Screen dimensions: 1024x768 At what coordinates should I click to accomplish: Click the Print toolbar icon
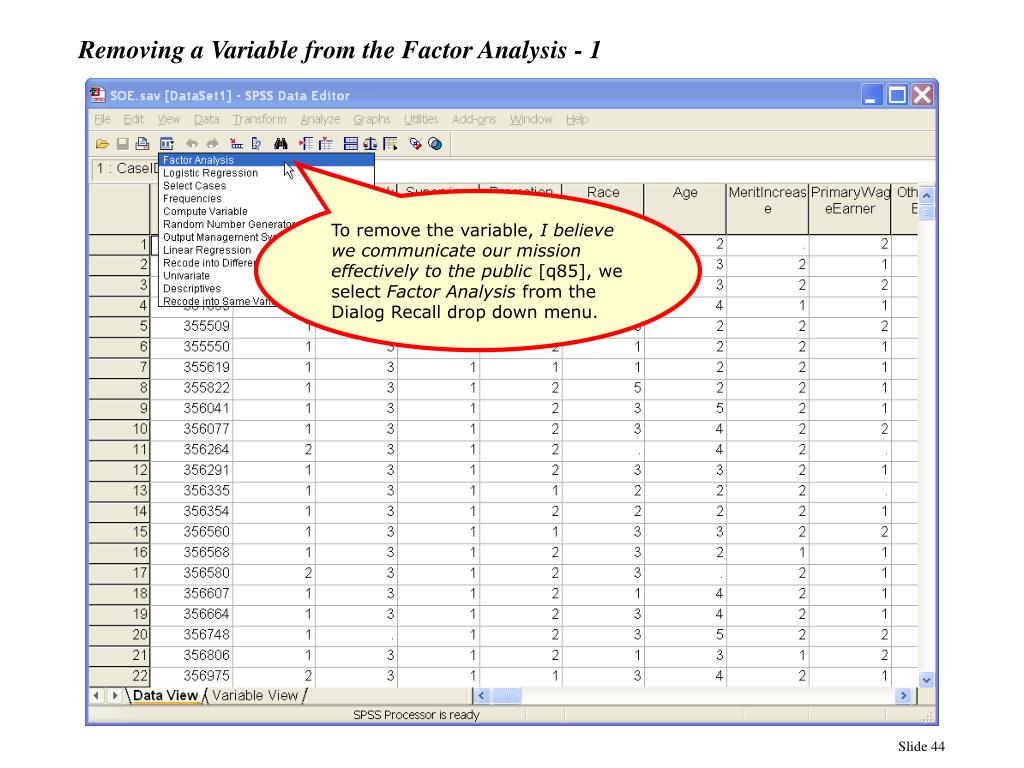click(142, 143)
